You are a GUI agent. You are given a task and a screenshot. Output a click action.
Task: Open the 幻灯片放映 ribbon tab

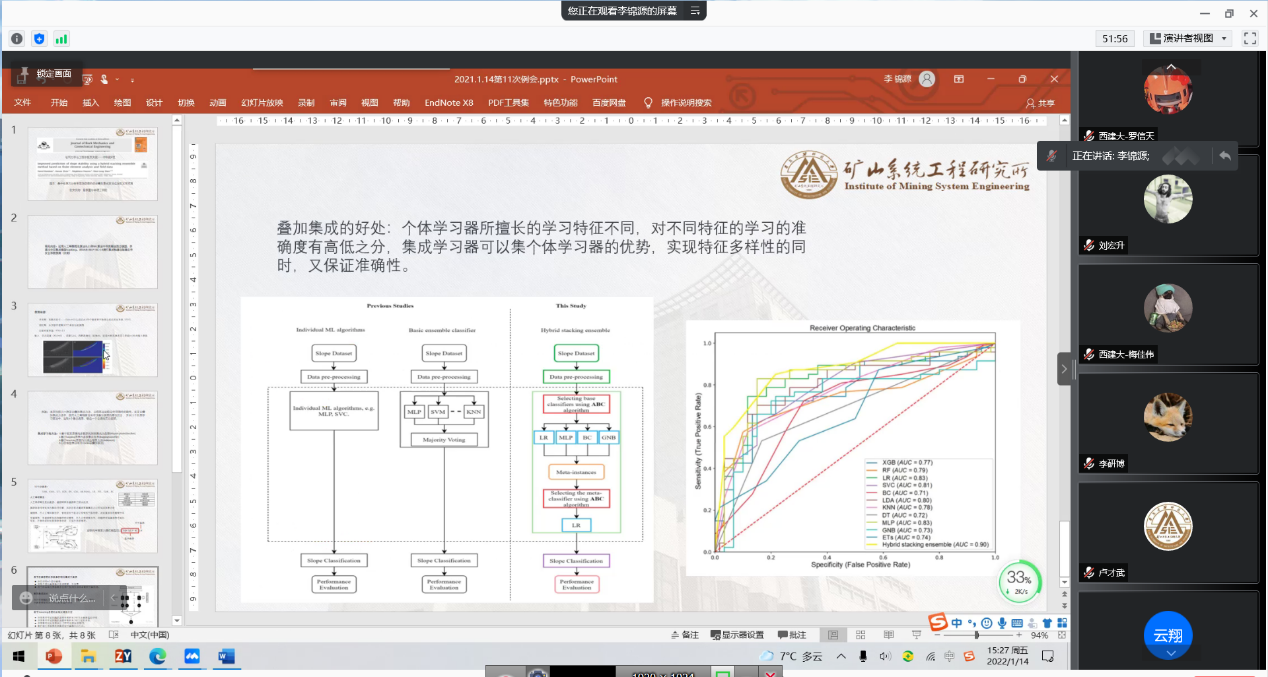click(262, 102)
